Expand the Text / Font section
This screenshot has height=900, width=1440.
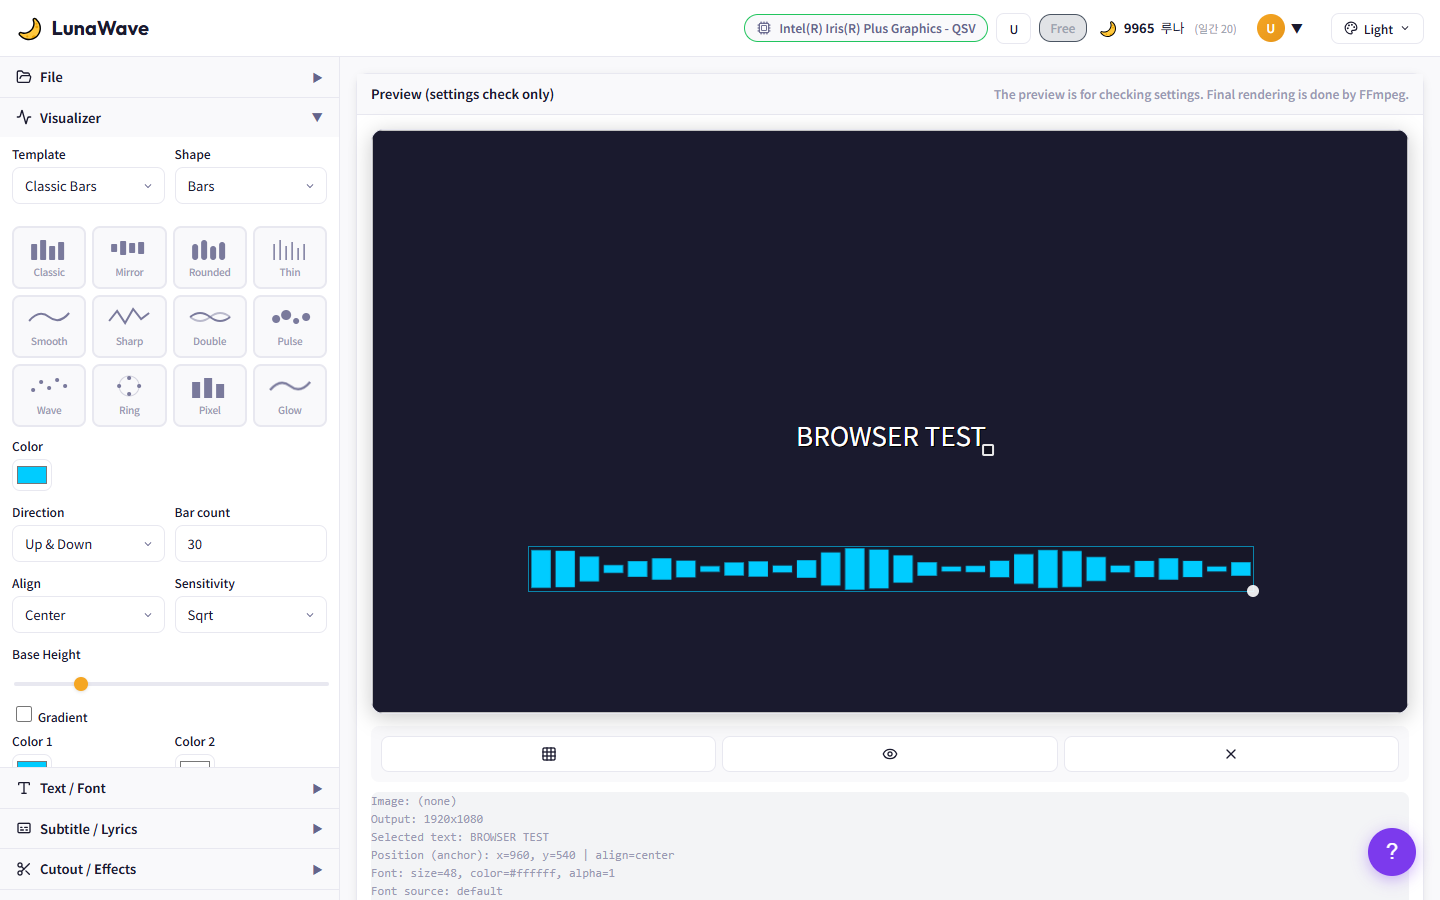170,788
